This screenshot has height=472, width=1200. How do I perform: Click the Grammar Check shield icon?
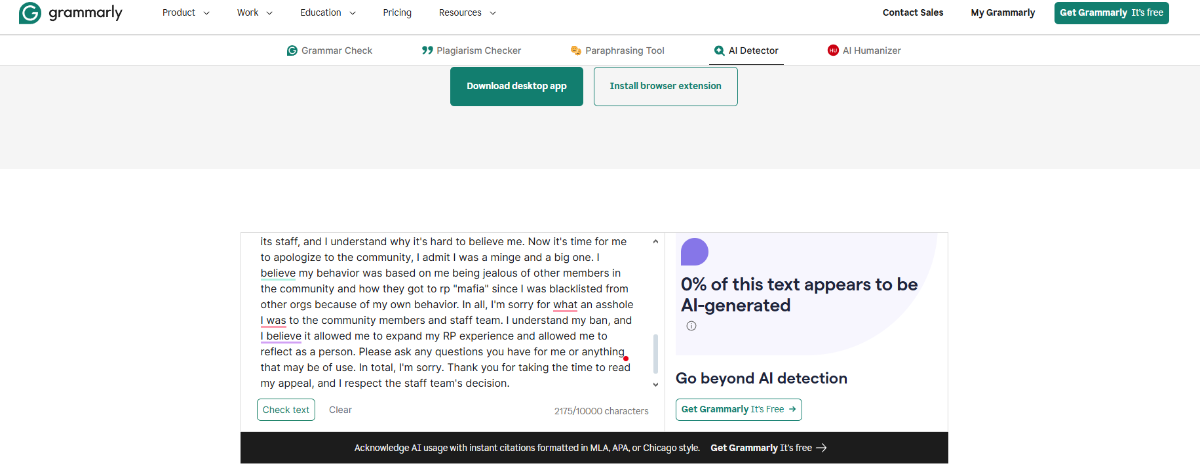tap(292, 51)
